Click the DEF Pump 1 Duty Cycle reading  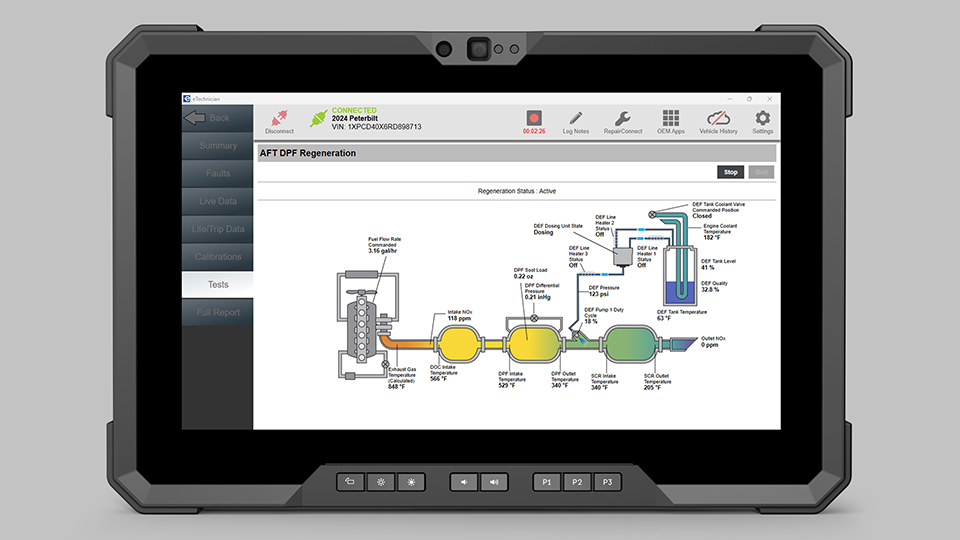coord(604,315)
